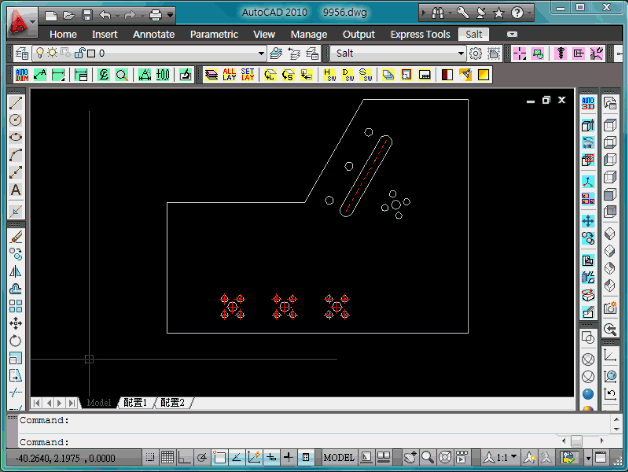628x472 pixels.
Task: Click the Plot printer icon
Action: (x=155, y=15)
